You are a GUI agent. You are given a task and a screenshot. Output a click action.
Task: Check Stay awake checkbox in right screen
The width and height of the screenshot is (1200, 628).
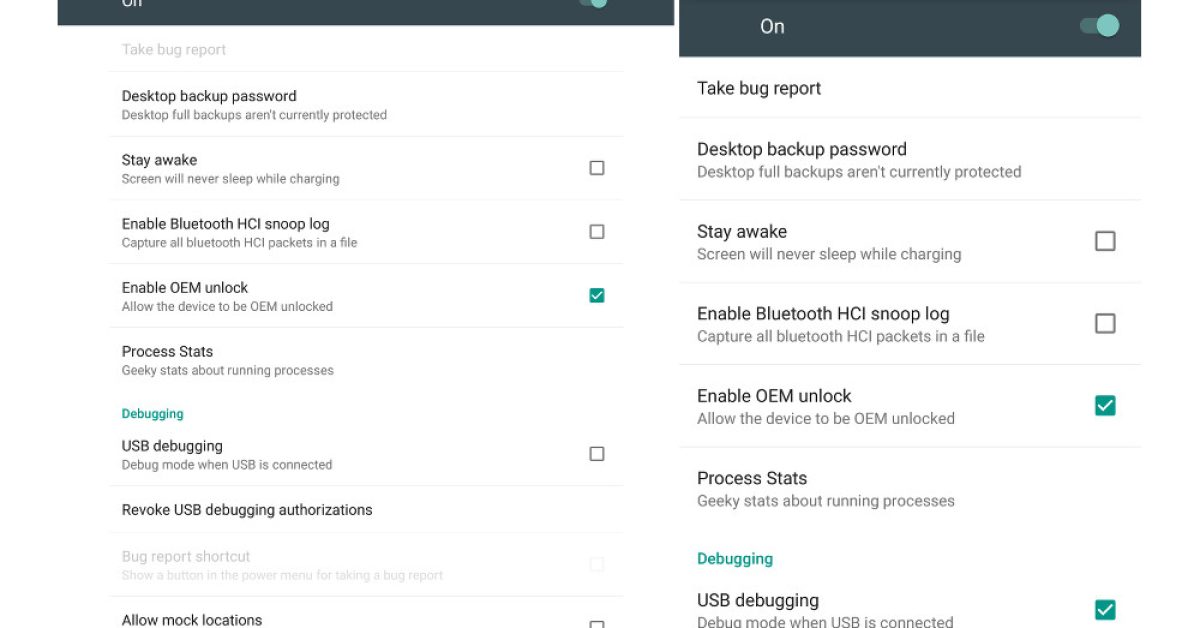[x=1105, y=241]
